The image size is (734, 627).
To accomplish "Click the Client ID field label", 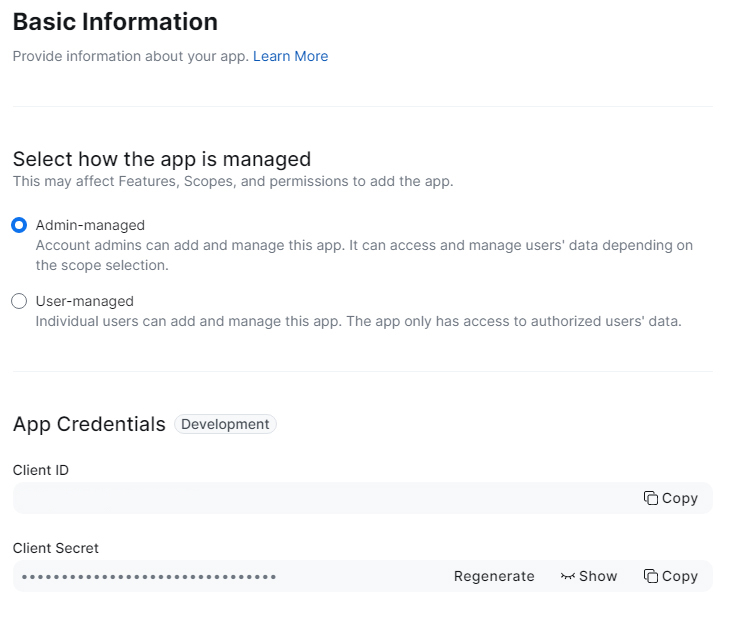I will [41, 470].
